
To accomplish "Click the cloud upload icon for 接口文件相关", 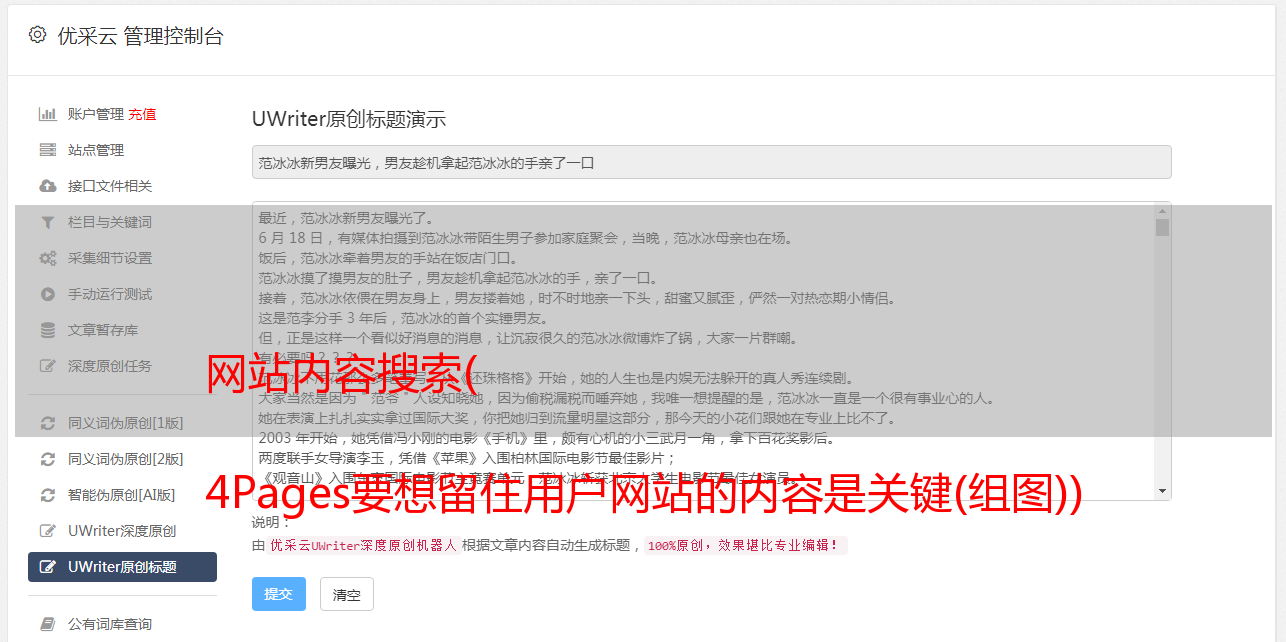I will tap(47, 186).
